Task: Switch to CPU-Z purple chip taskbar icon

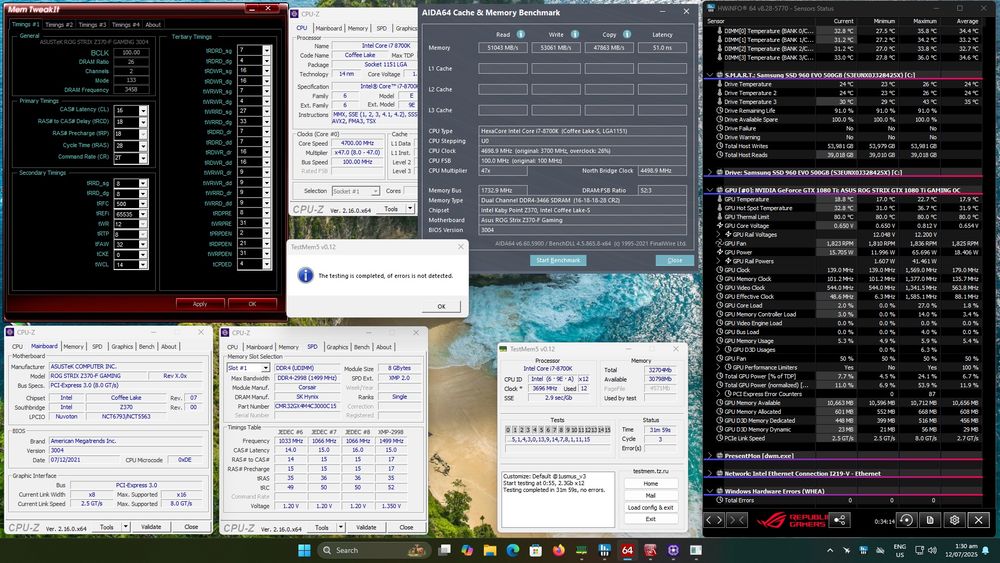Action: 673,550
